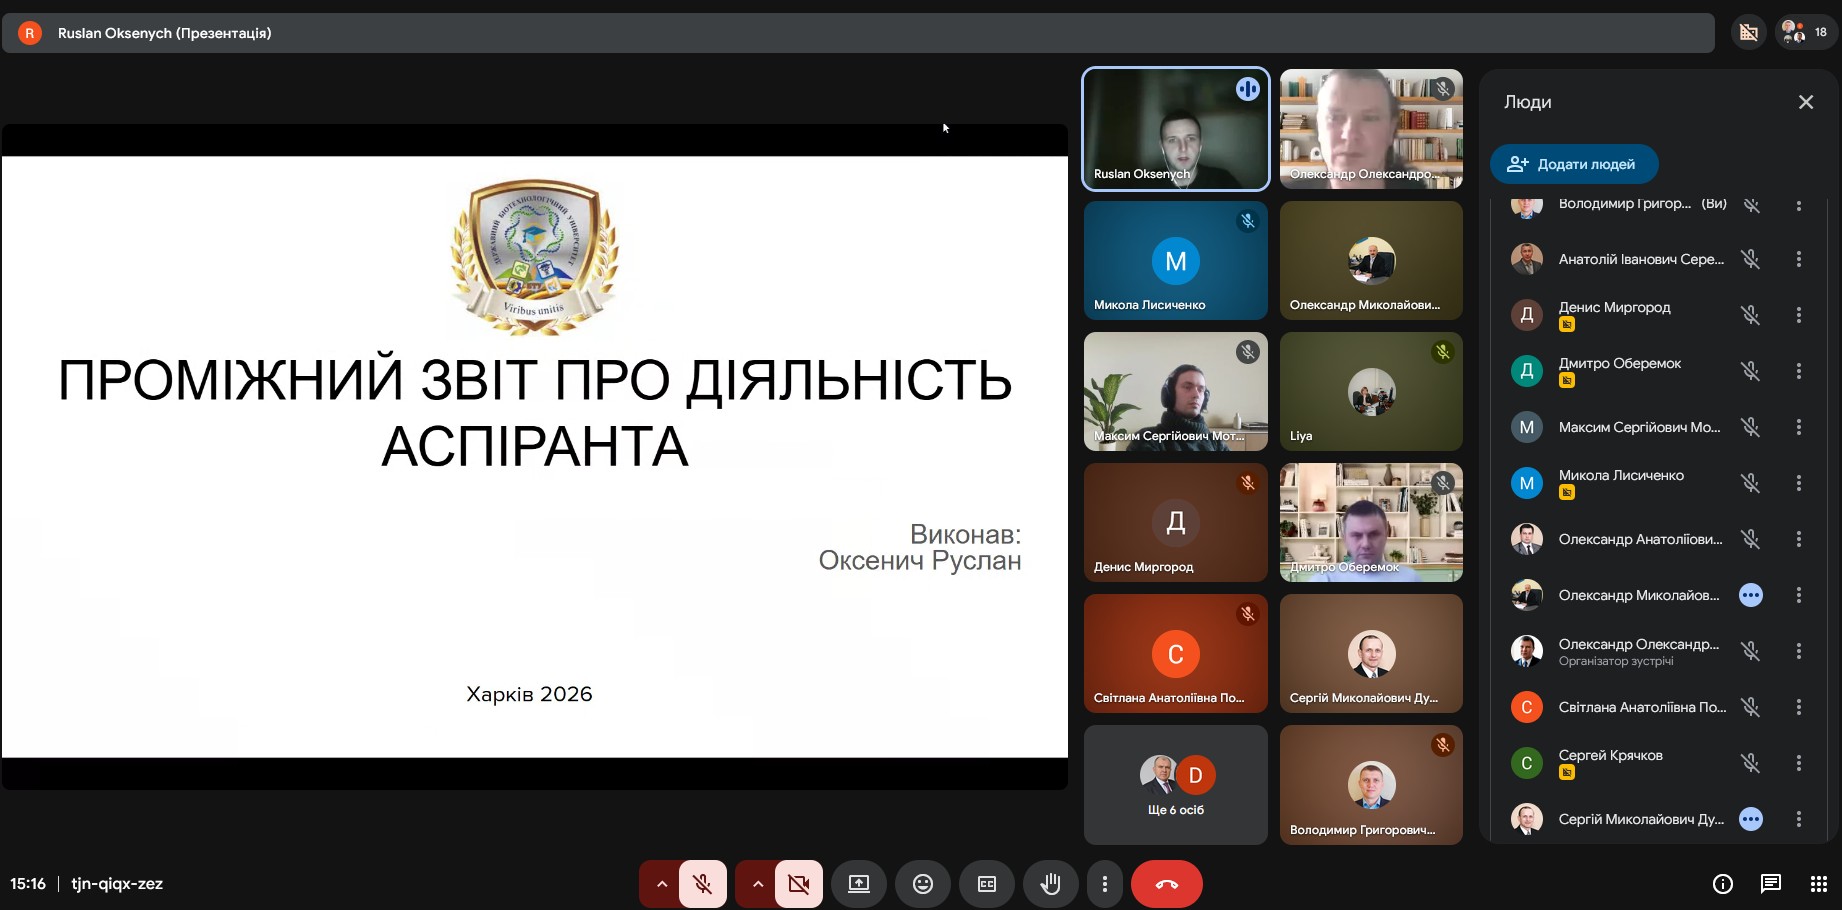Toggle closed captions button
The image size is (1842, 910).
coord(986,884)
